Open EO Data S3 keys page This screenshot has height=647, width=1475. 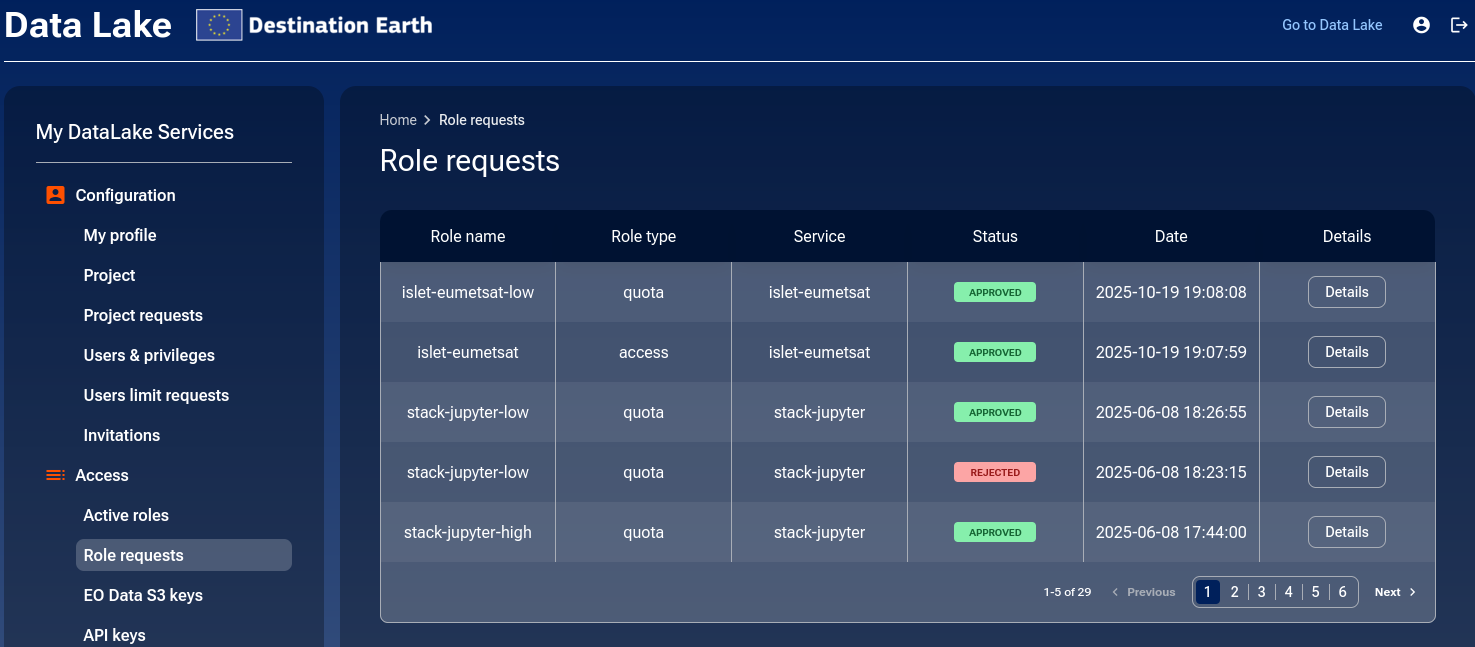tap(143, 595)
